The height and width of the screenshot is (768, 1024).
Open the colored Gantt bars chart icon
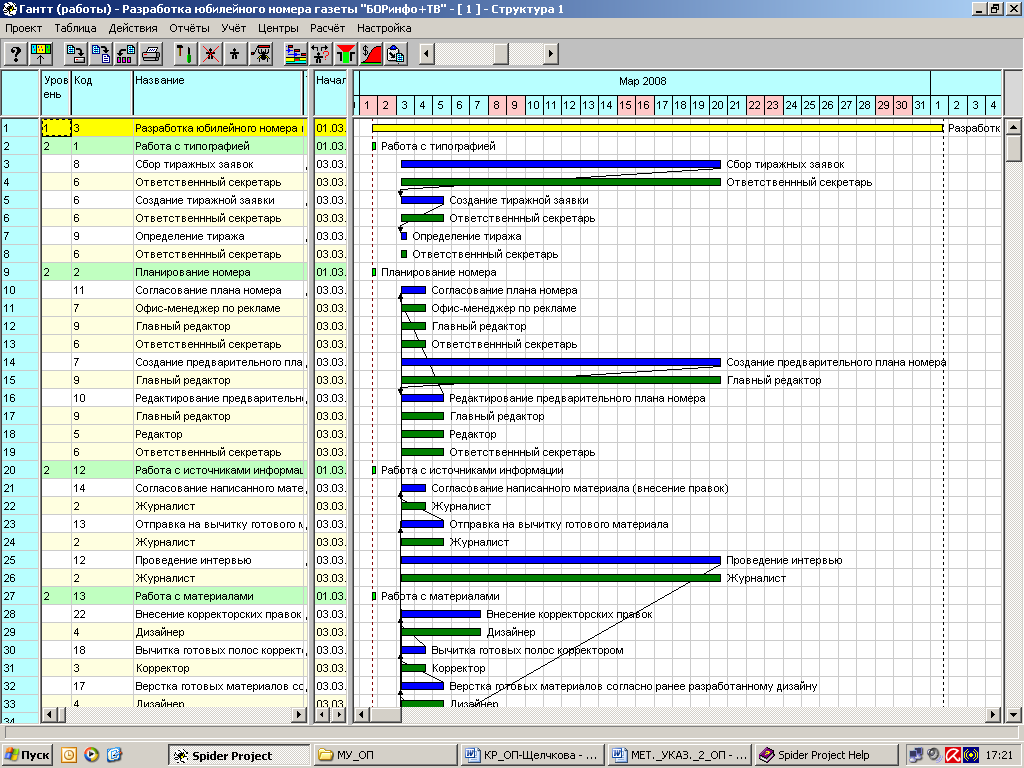(296, 53)
